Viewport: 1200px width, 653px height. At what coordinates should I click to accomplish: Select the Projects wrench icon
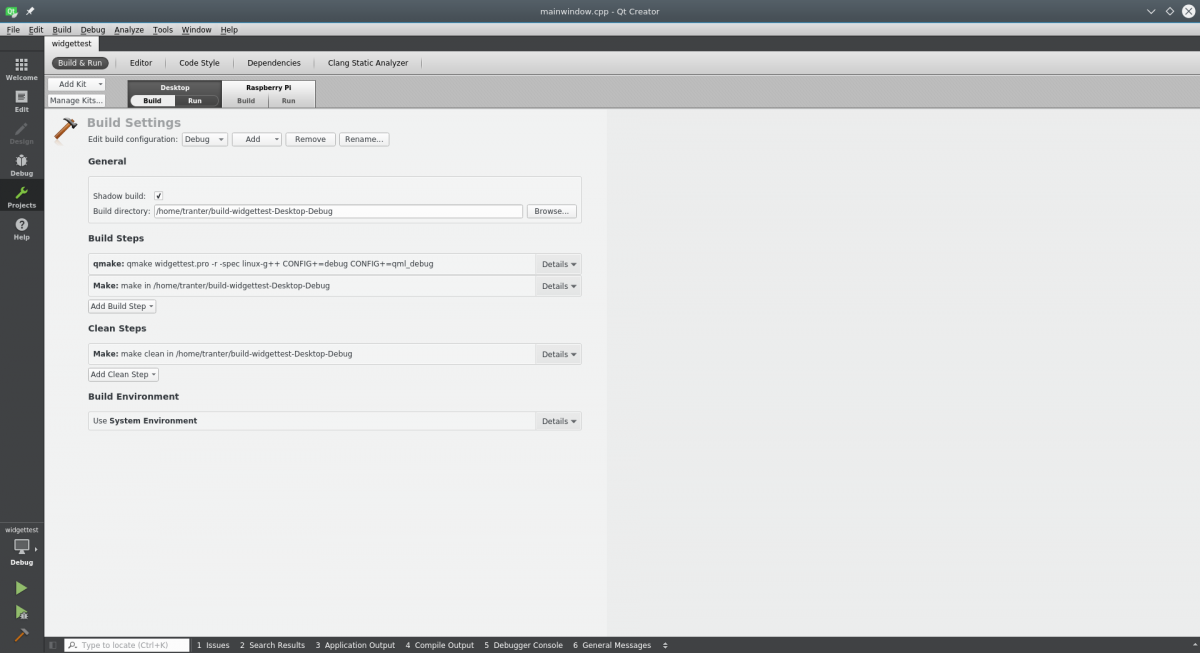[21, 196]
